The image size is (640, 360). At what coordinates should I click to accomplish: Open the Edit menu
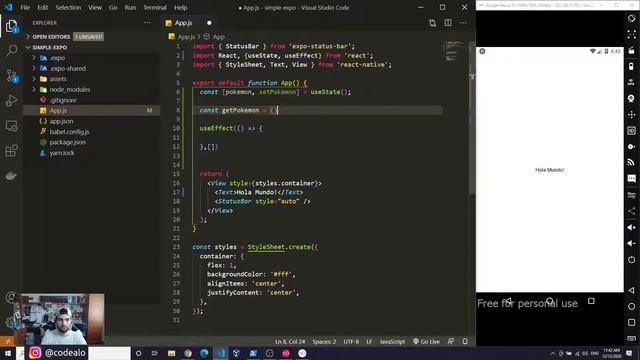coord(42,7)
